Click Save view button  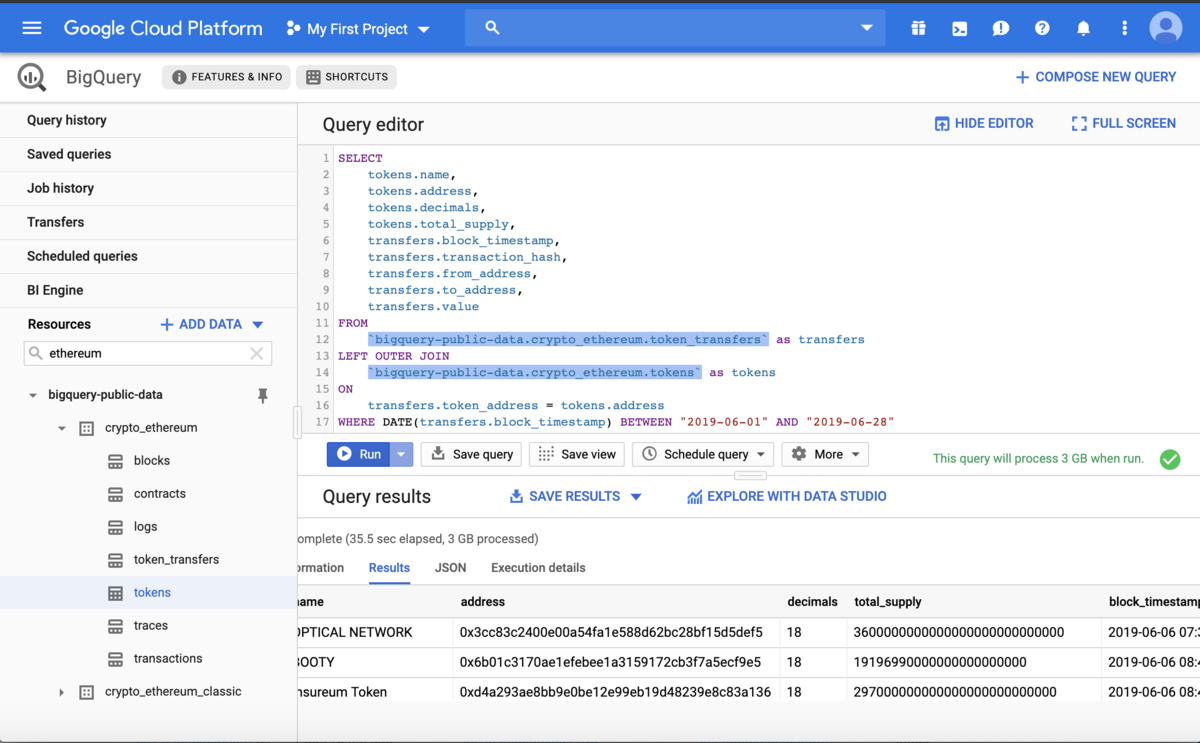pos(577,454)
